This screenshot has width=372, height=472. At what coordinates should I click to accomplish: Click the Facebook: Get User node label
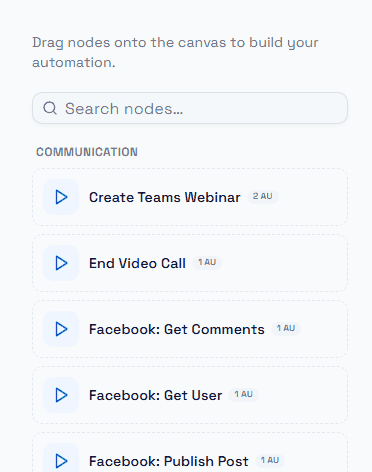click(x=155, y=395)
